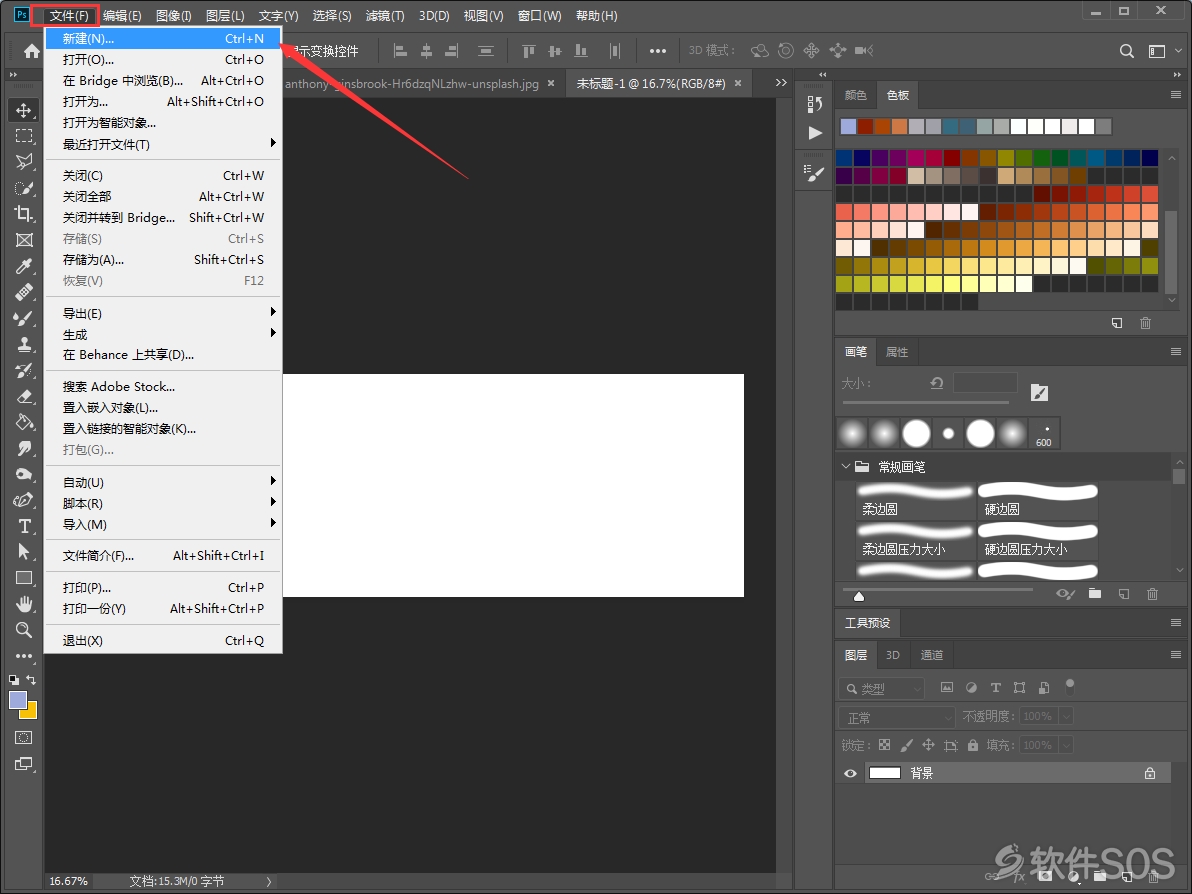Select the Crop tool
1192x894 pixels.
24,214
